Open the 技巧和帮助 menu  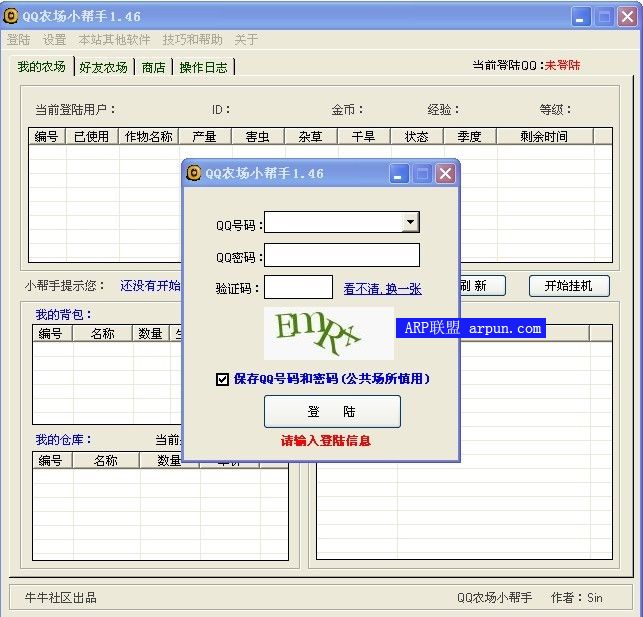click(192, 40)
